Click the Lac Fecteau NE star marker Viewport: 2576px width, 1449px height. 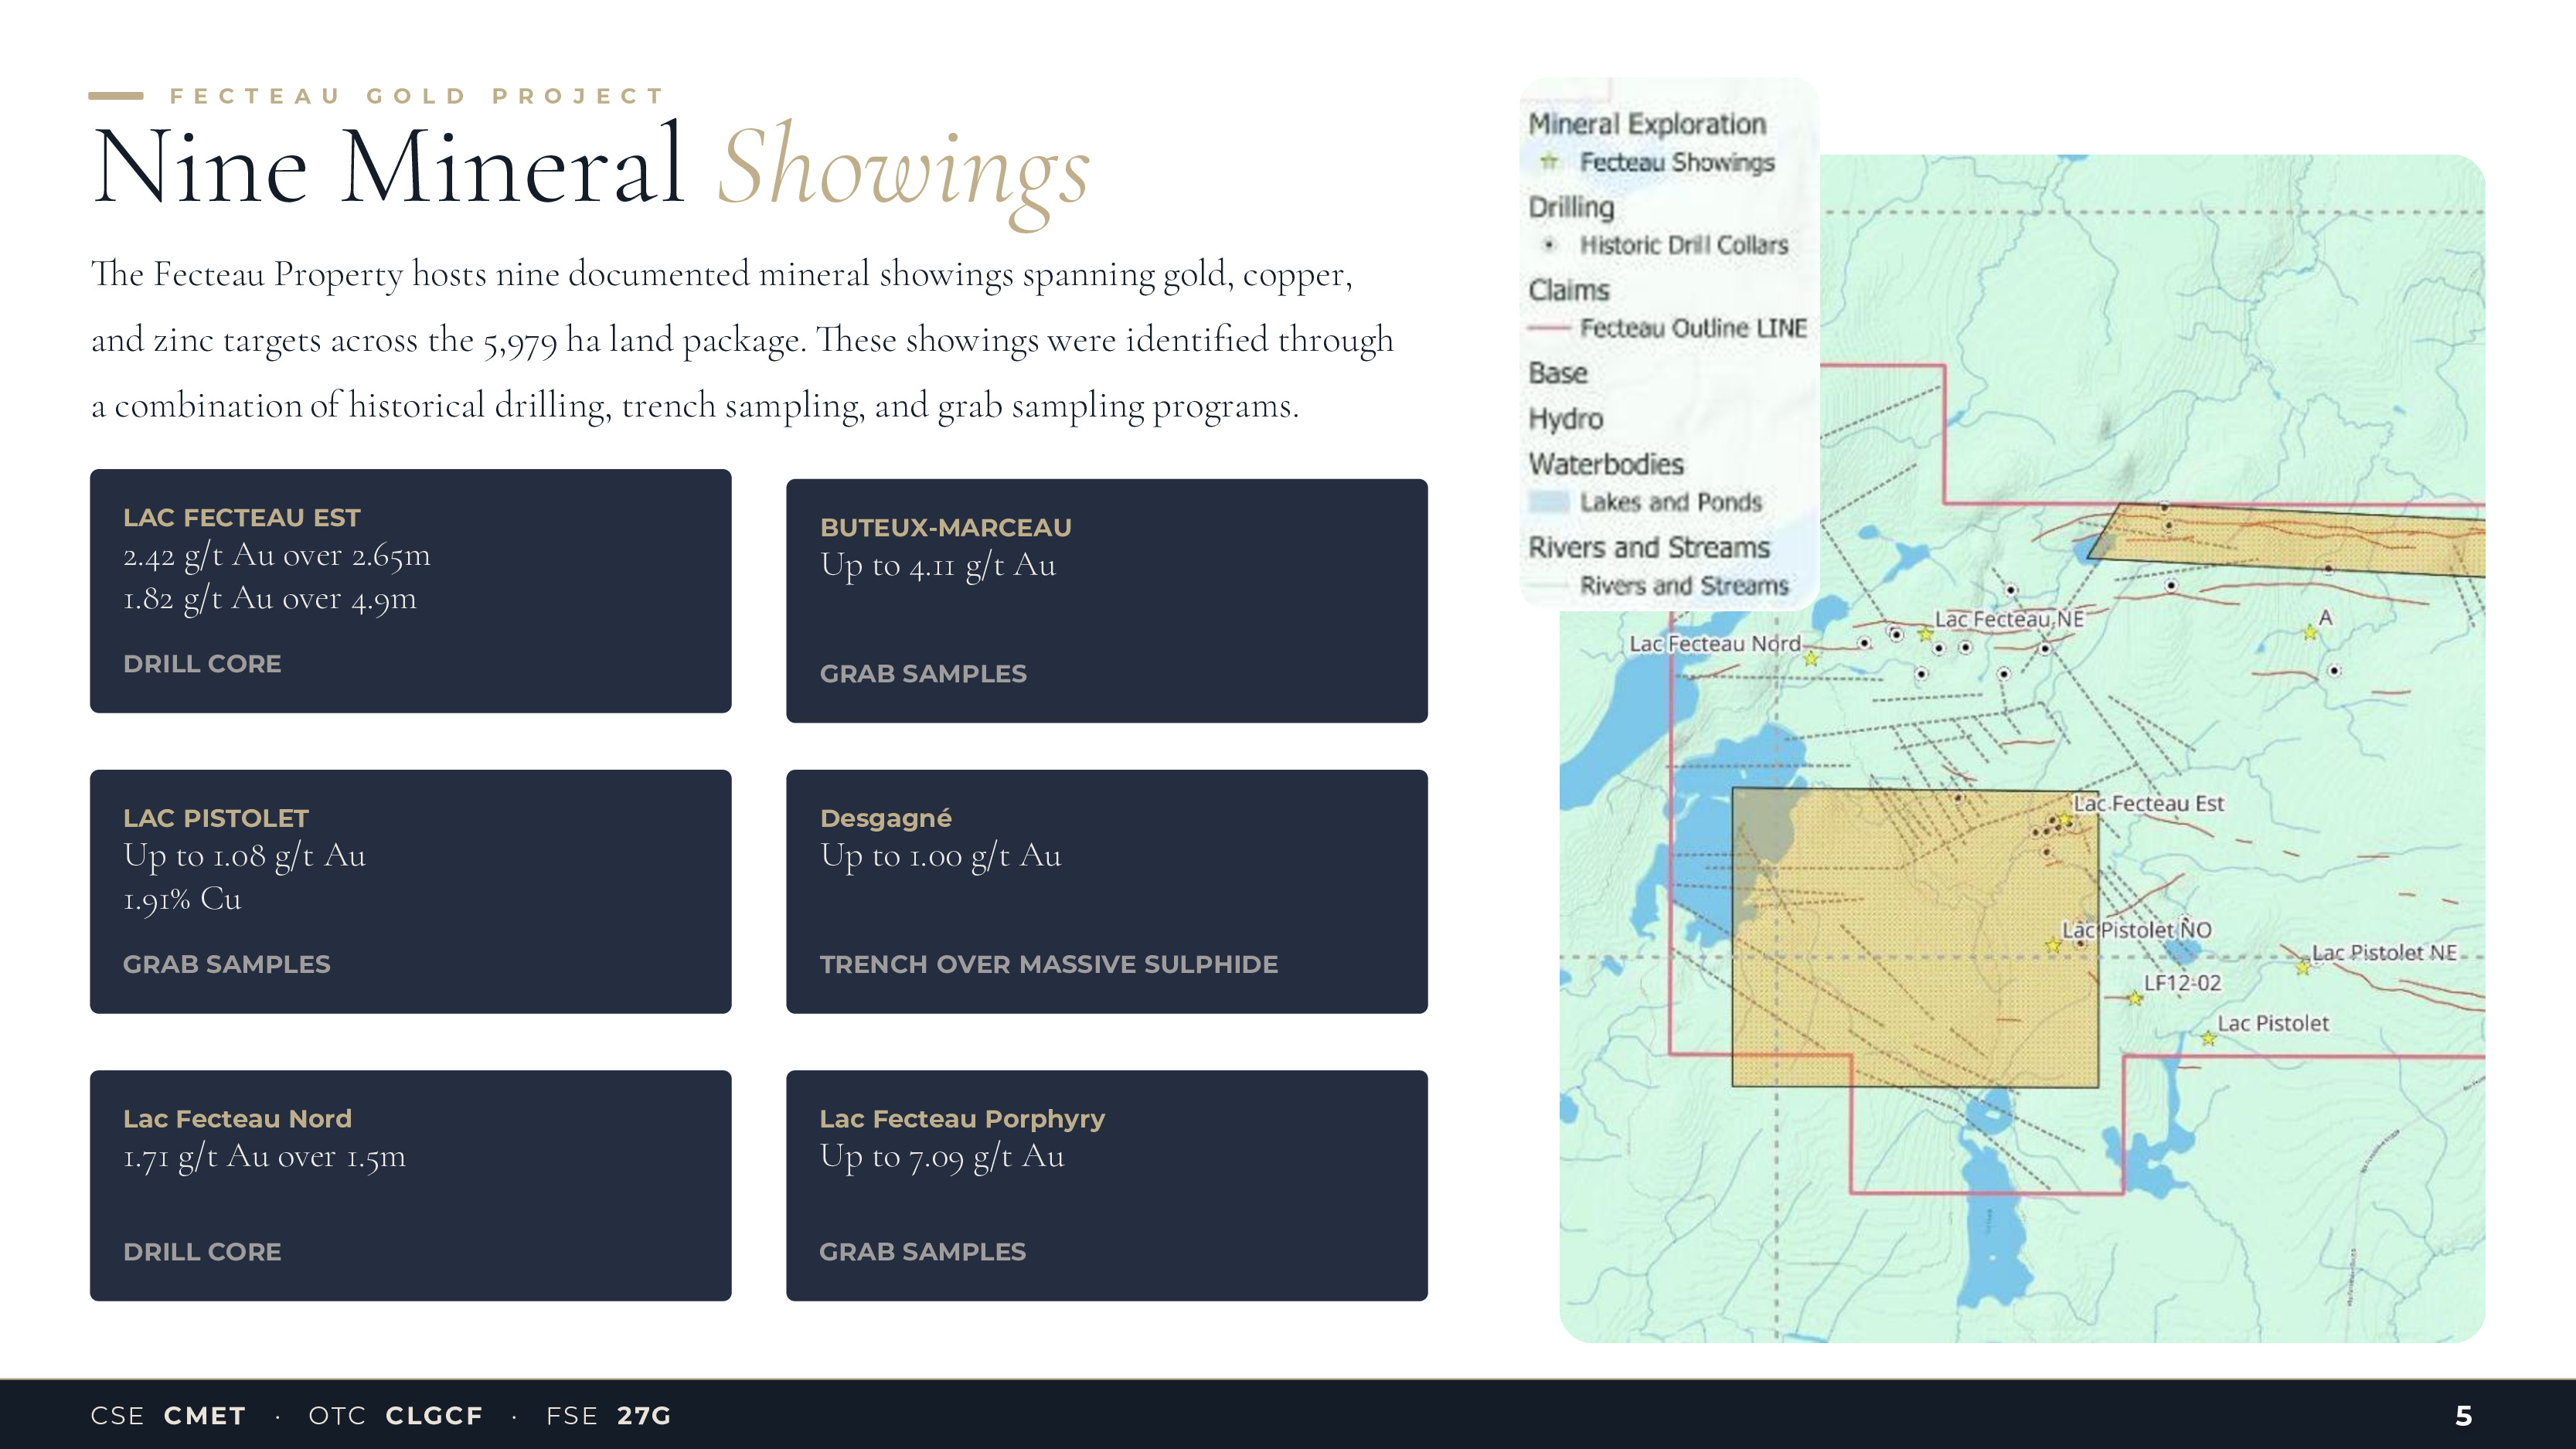click(1925, 634)
